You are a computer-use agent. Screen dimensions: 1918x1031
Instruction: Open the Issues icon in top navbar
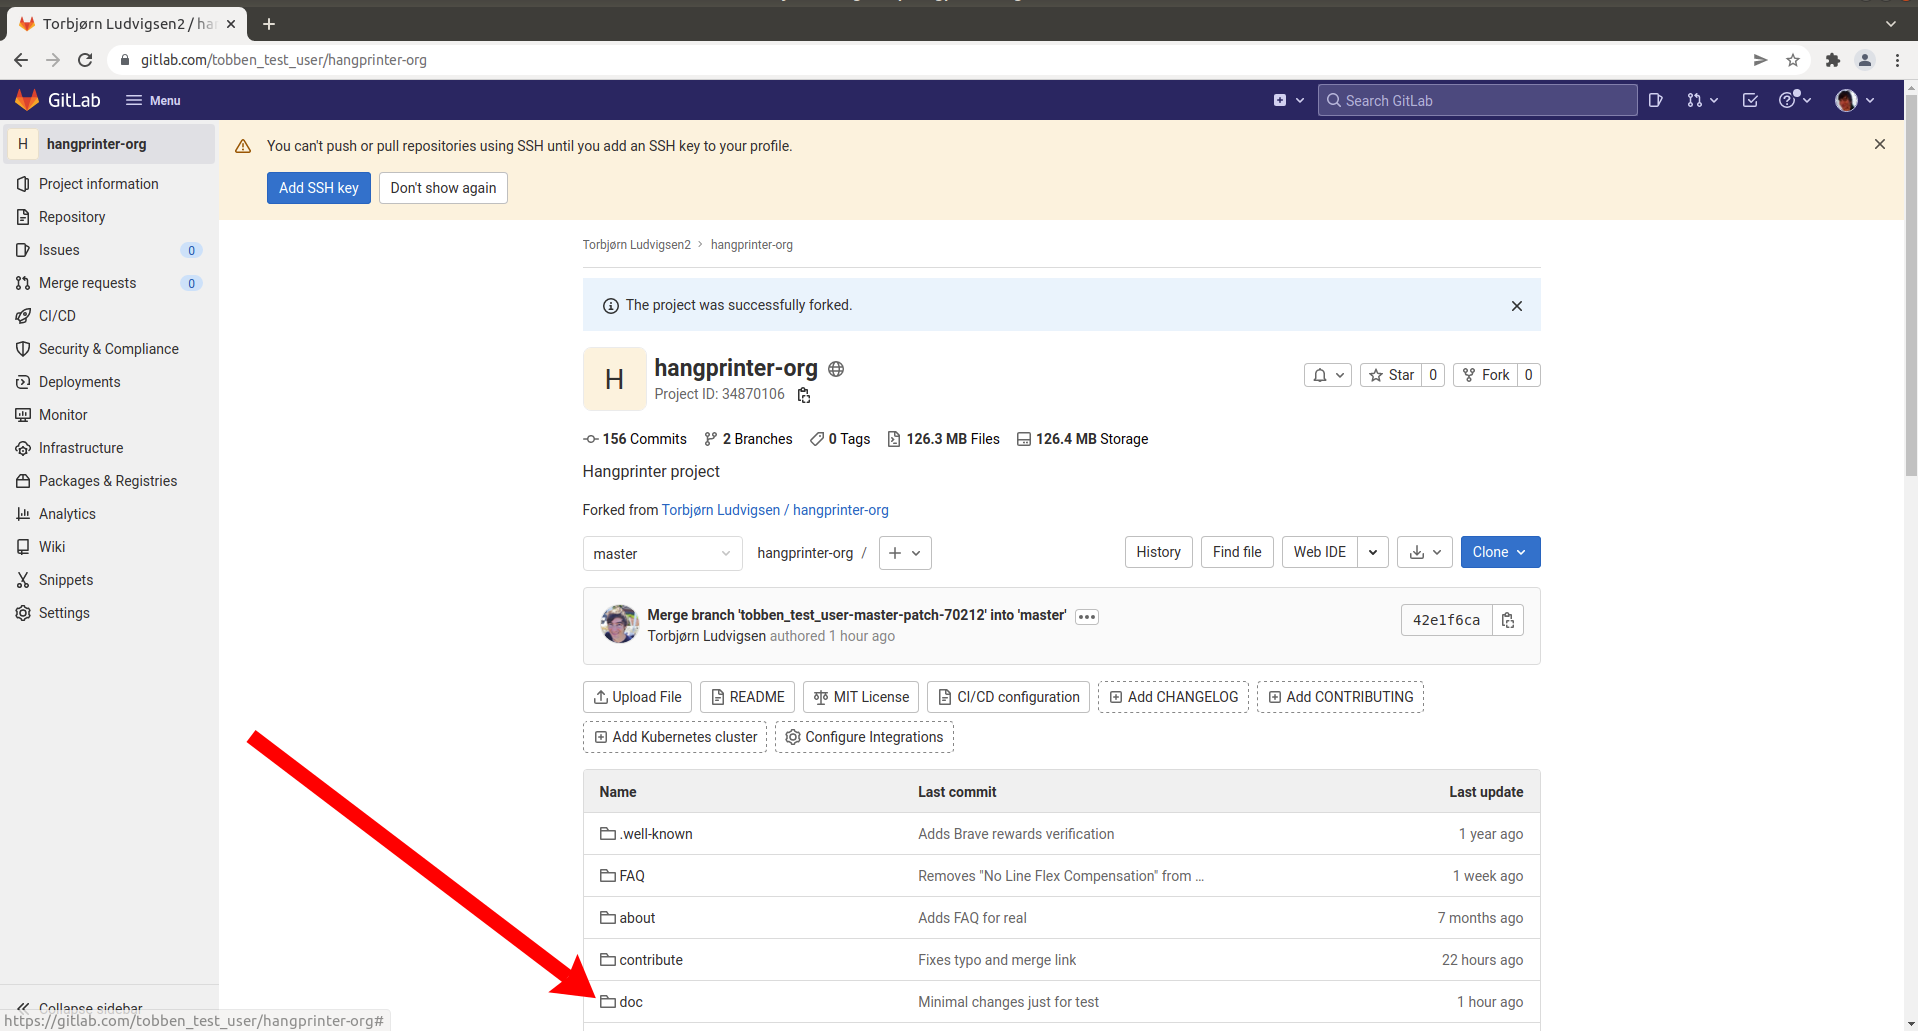pyautogui.click(x=1655, y=100)
